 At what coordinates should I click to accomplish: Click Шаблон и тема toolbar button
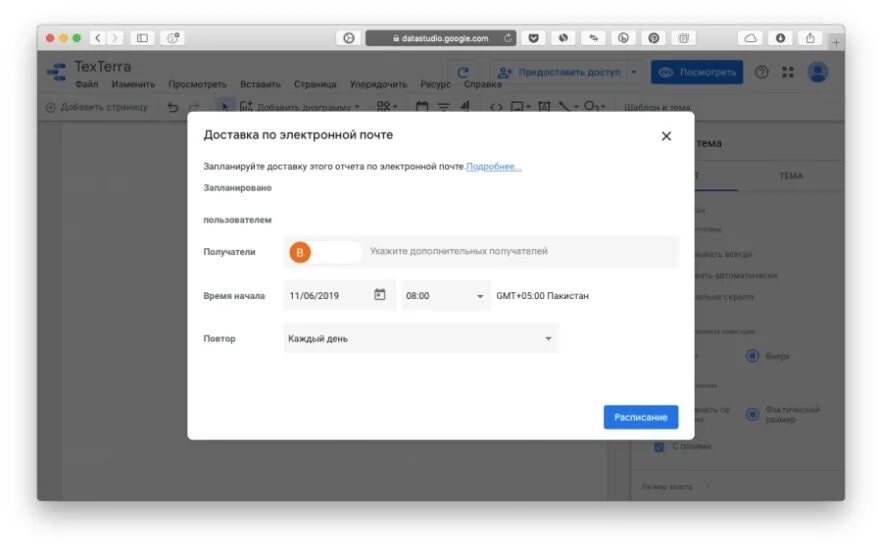pos(657,107)
